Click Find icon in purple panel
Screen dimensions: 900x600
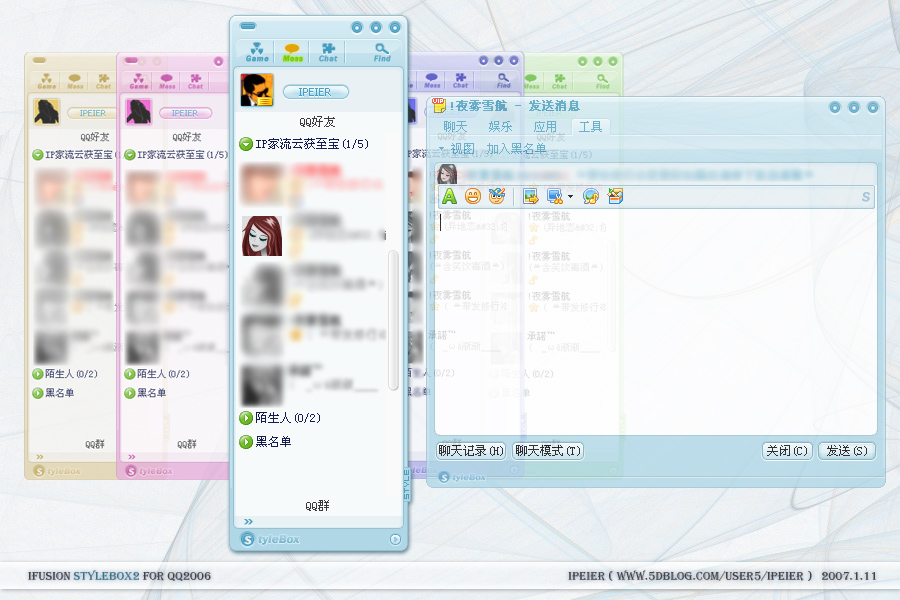(503, 80)
